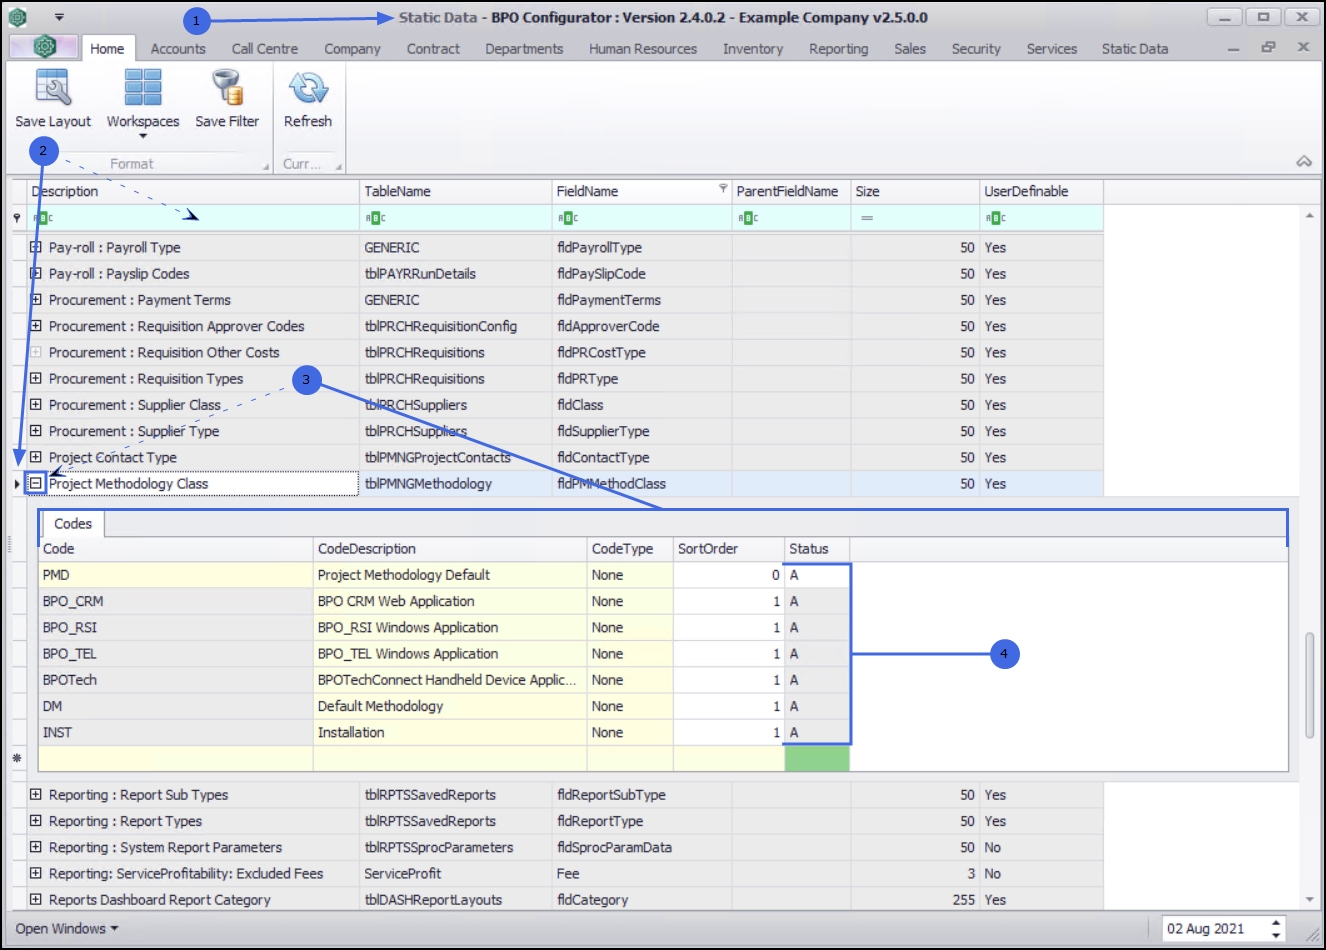Switch to the Human Resources tab
This screenshot has width=1326, height=950.
pyautogui.click(x=642, y=48)
